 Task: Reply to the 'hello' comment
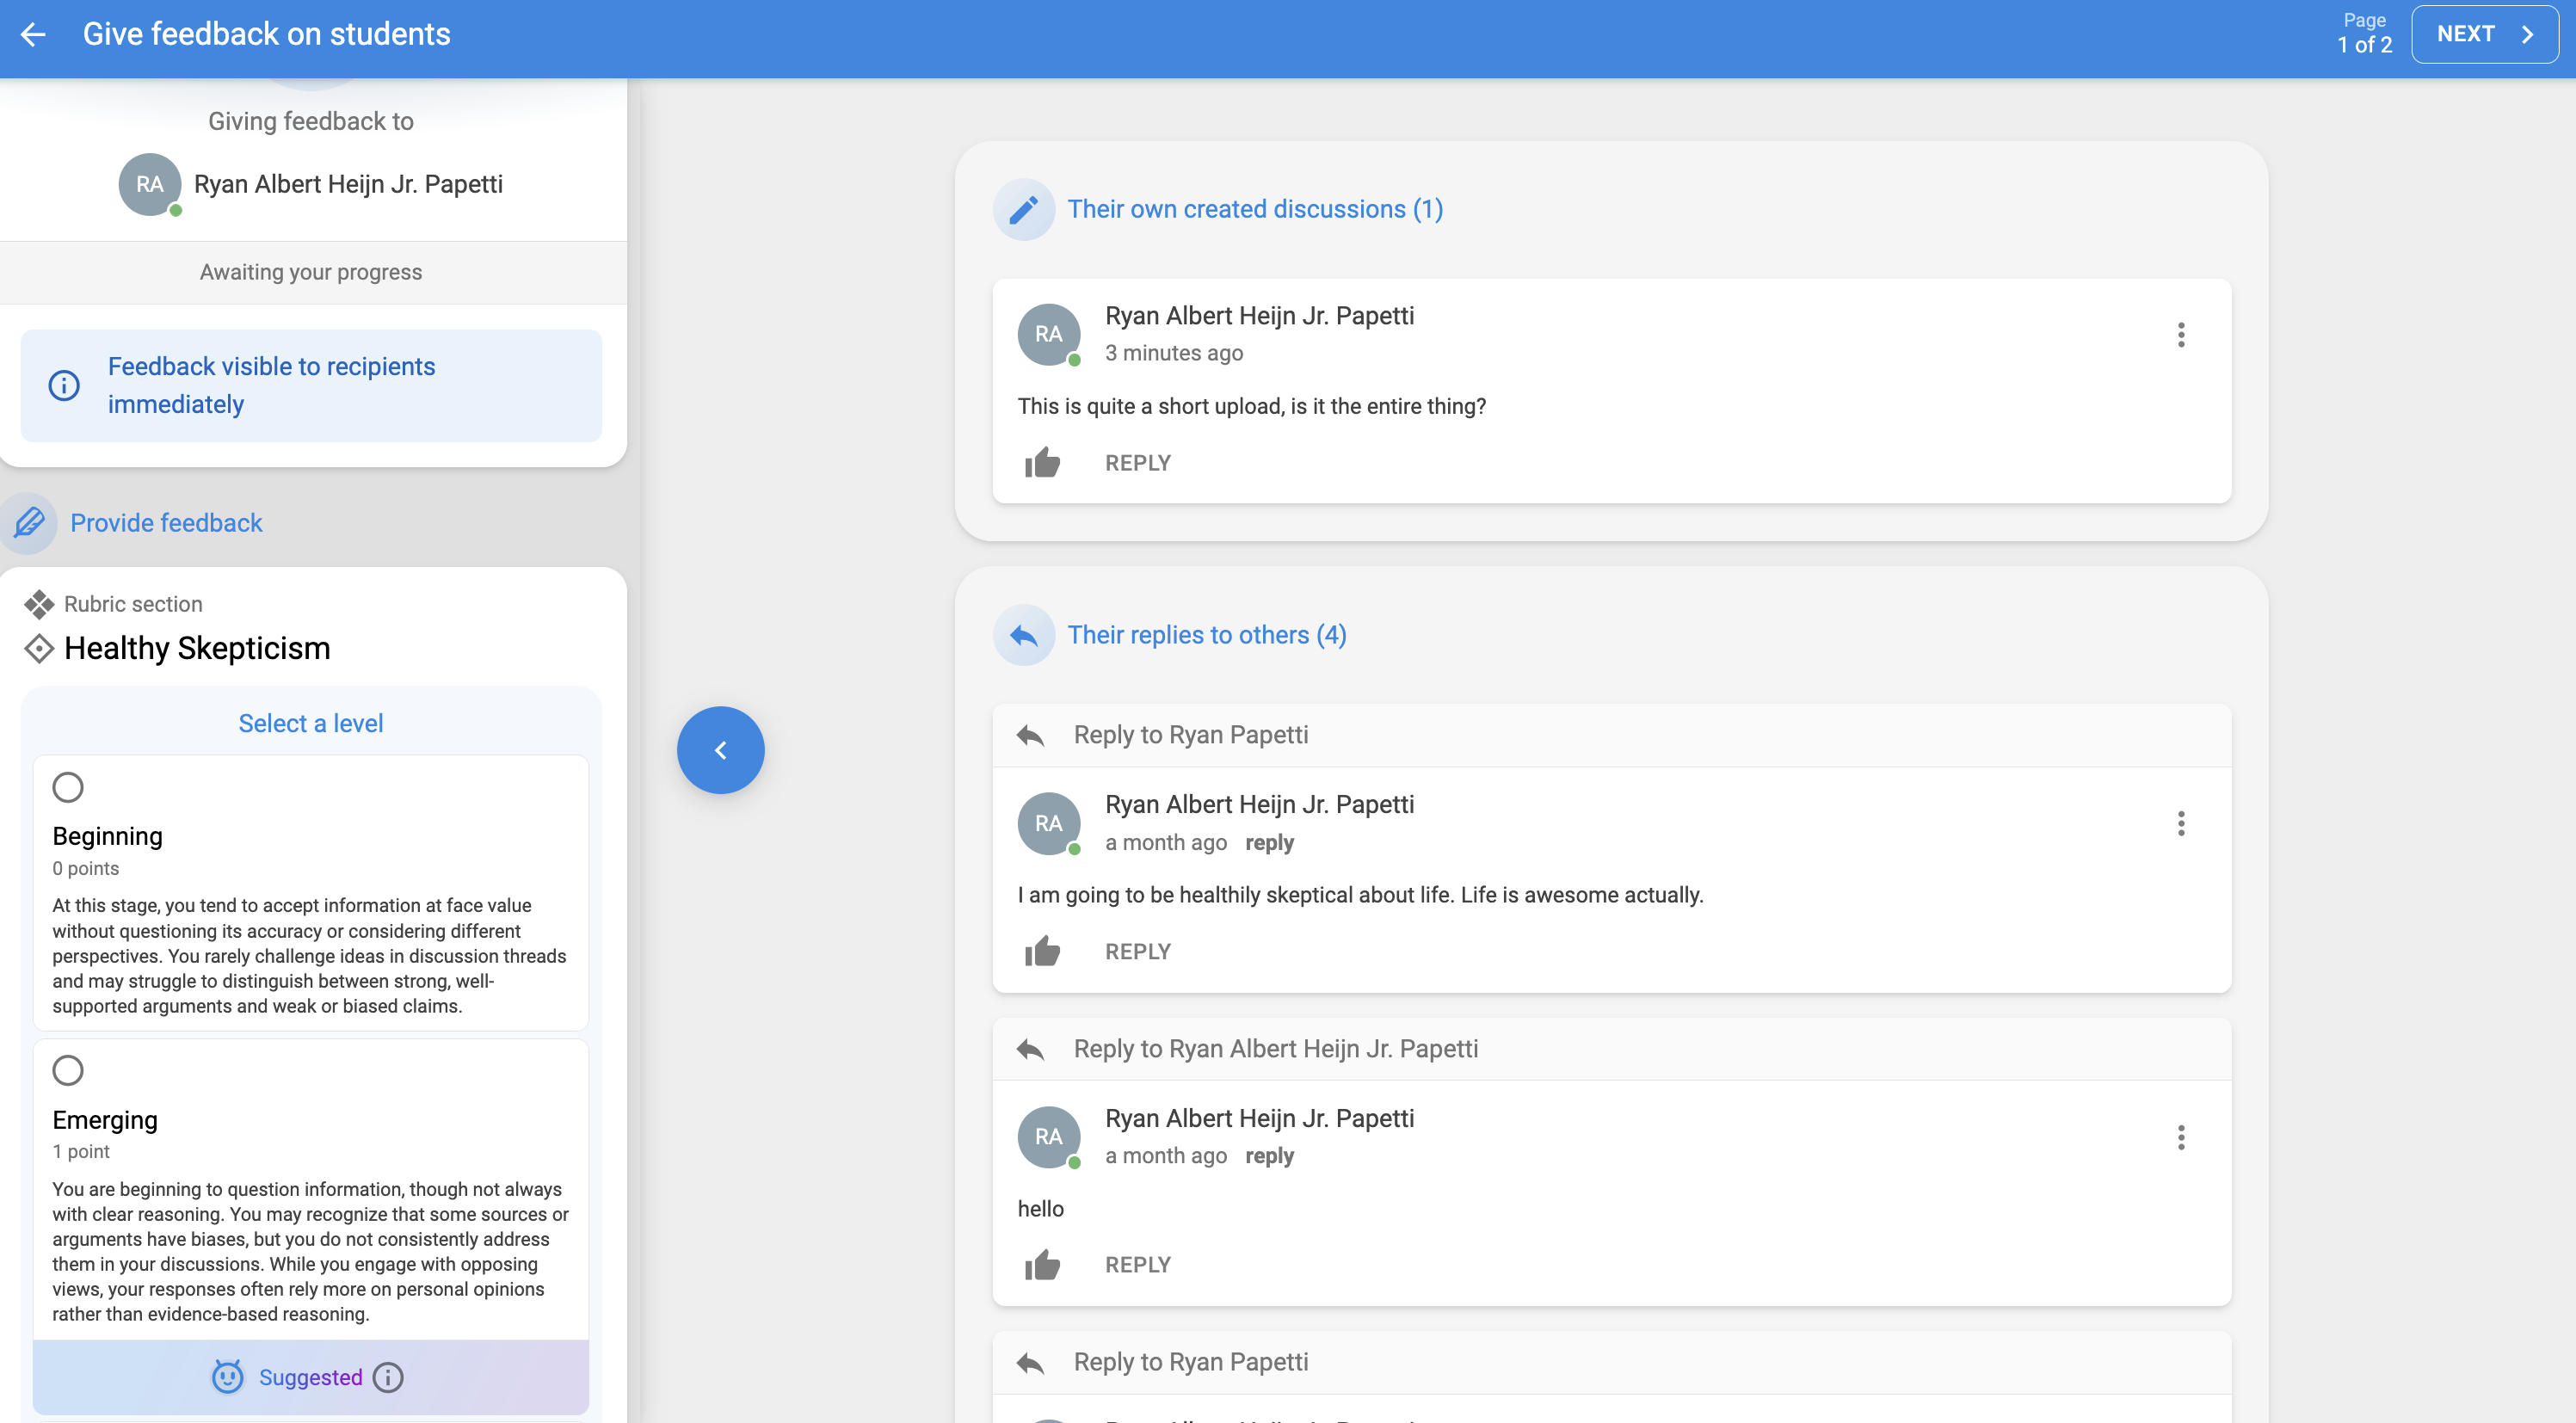coord(1137,1265)
